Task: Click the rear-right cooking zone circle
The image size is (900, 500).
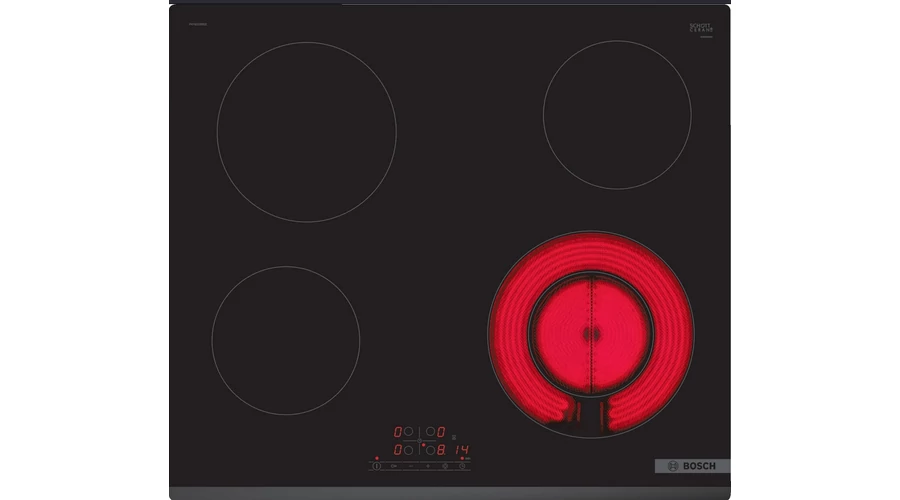Action: [x=616, y=114]
